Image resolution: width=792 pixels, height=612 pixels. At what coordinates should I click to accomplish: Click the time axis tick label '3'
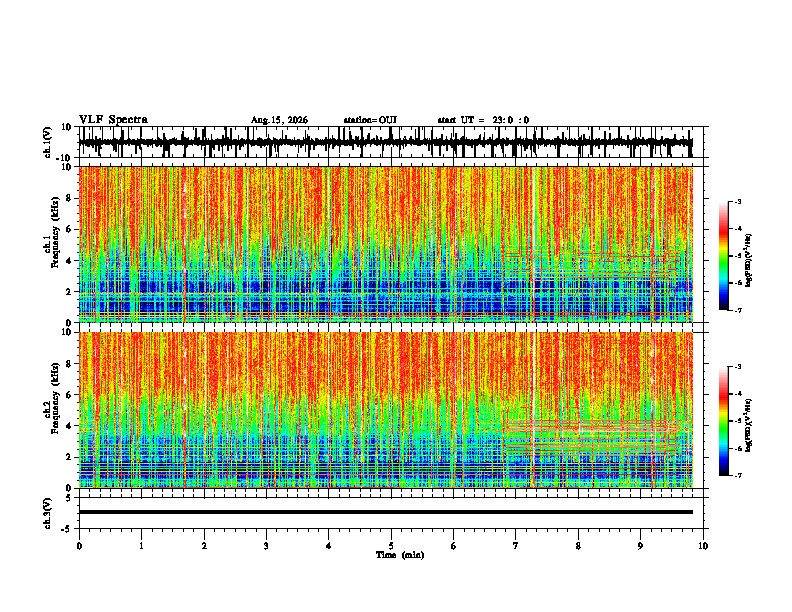click(266, 546)
